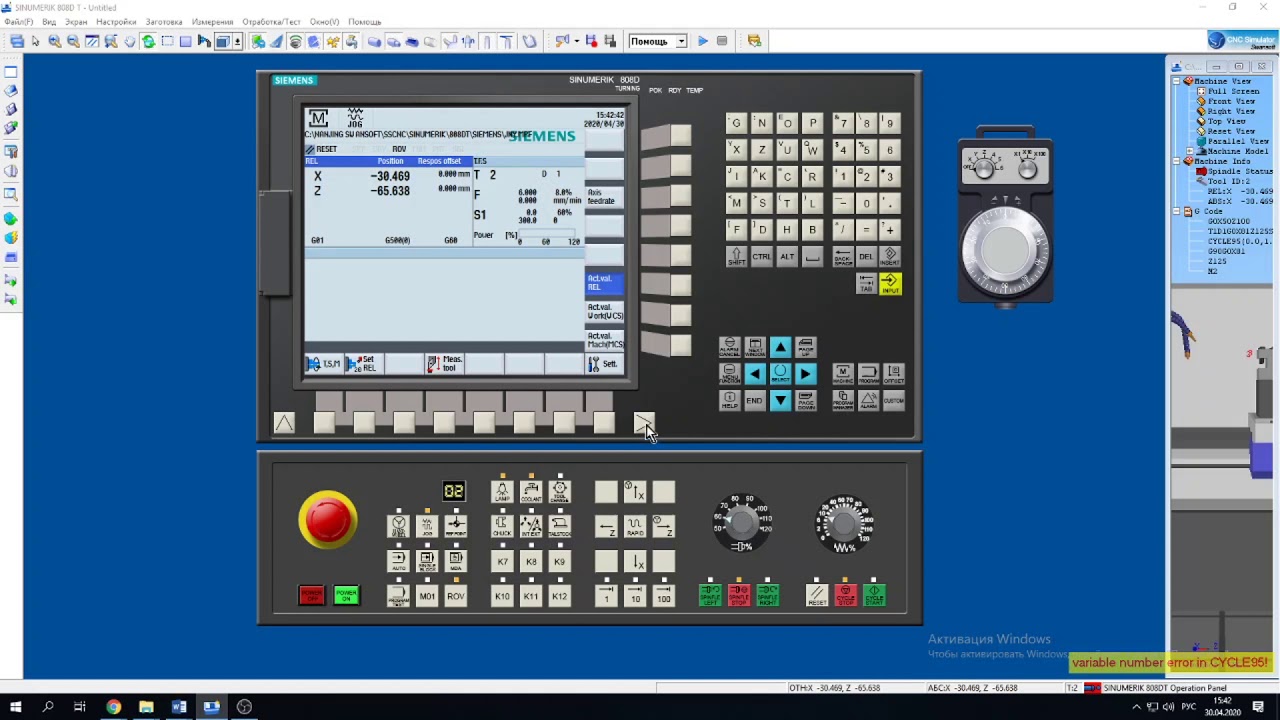Screen dimensions: 1280x720
Task: Select the AUTO mode key
Action: (398, 561)
